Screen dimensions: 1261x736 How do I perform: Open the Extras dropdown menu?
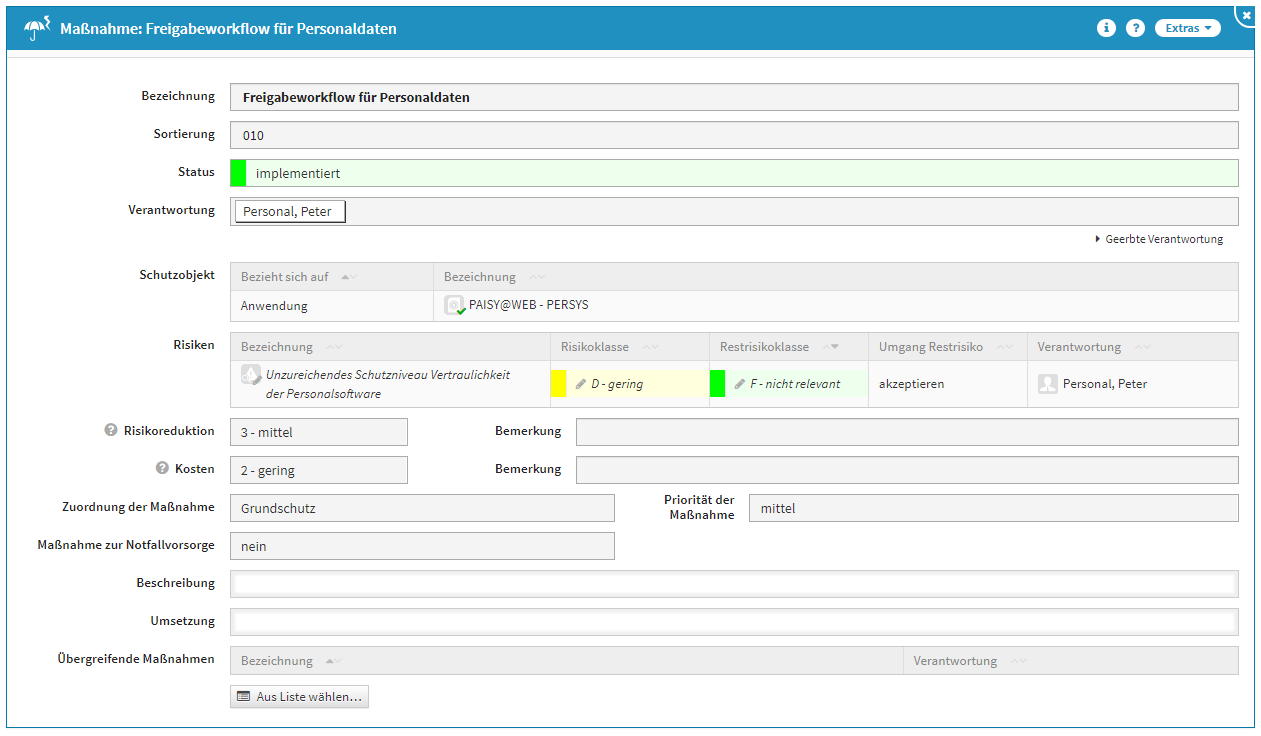coord(1187,28)
